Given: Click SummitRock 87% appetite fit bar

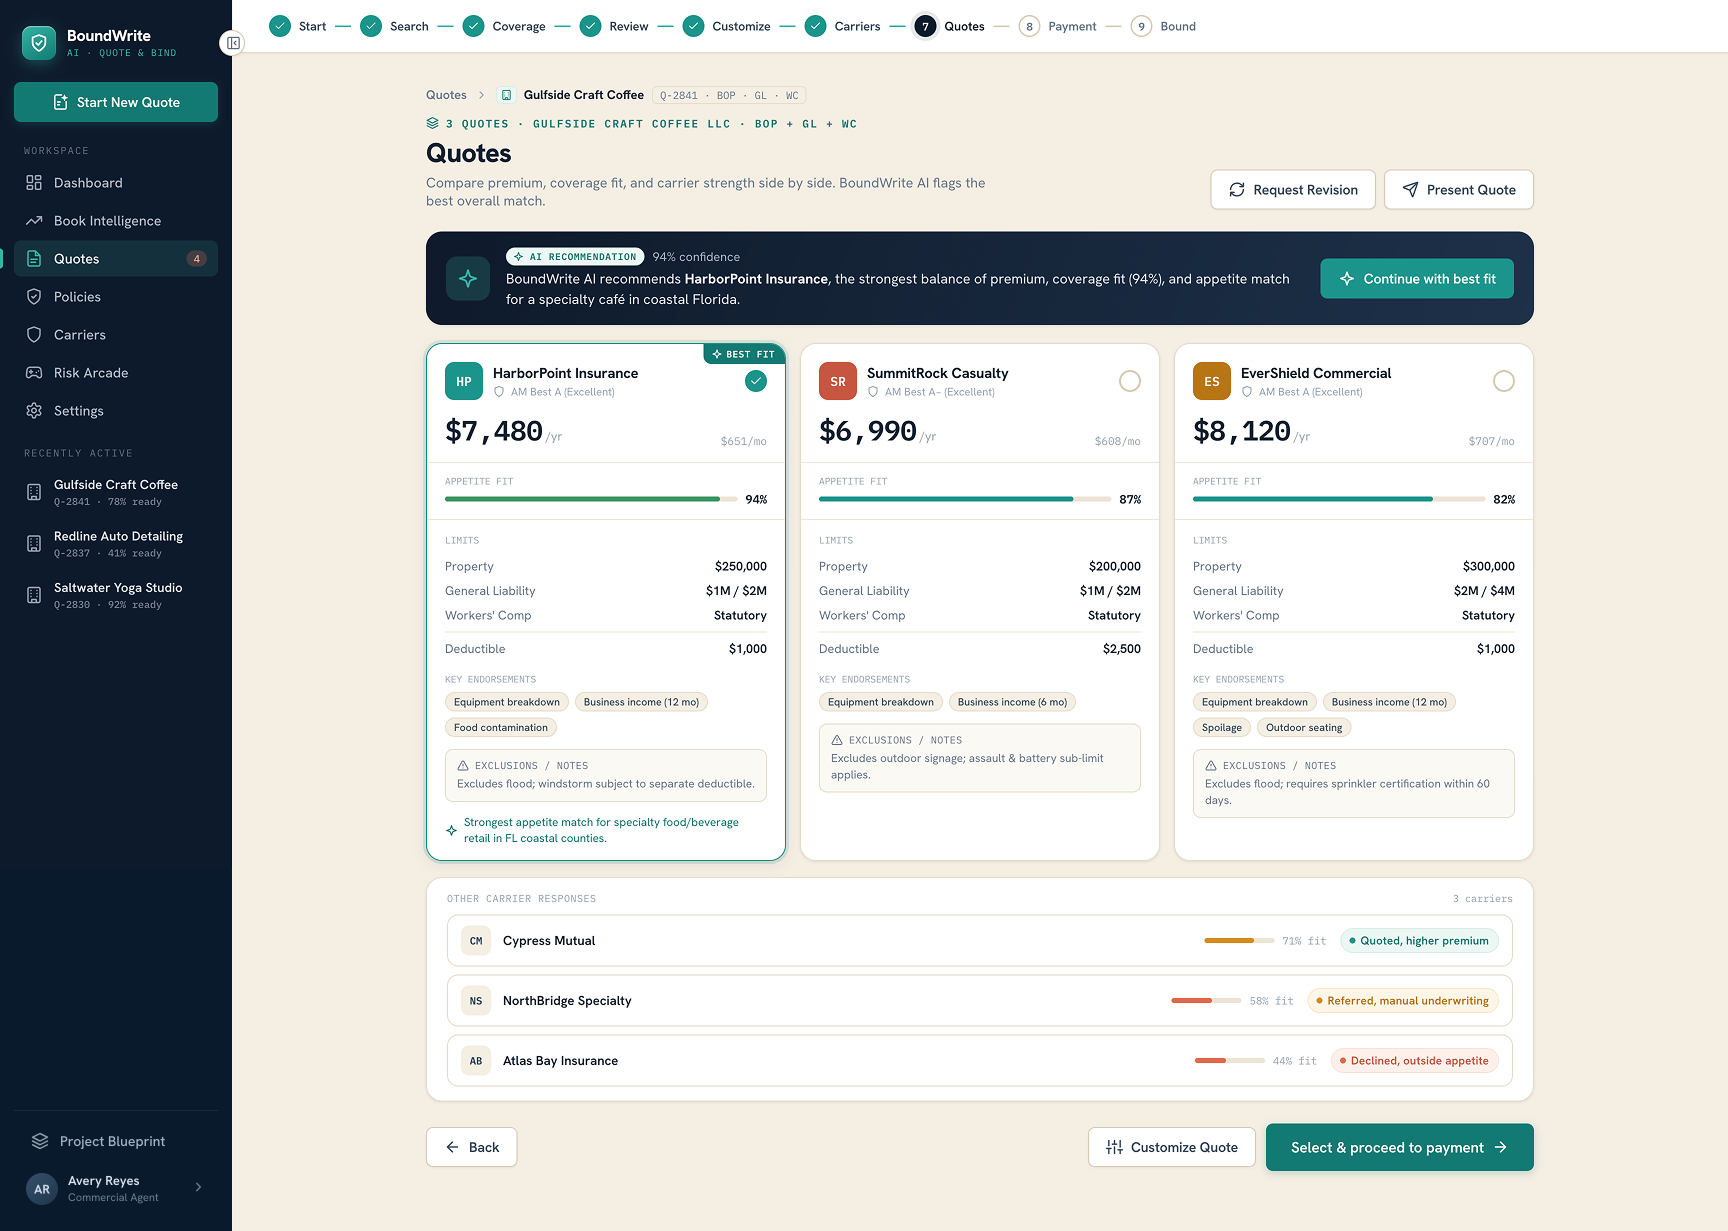Looking at the screenshot, I should click(965, 499).
